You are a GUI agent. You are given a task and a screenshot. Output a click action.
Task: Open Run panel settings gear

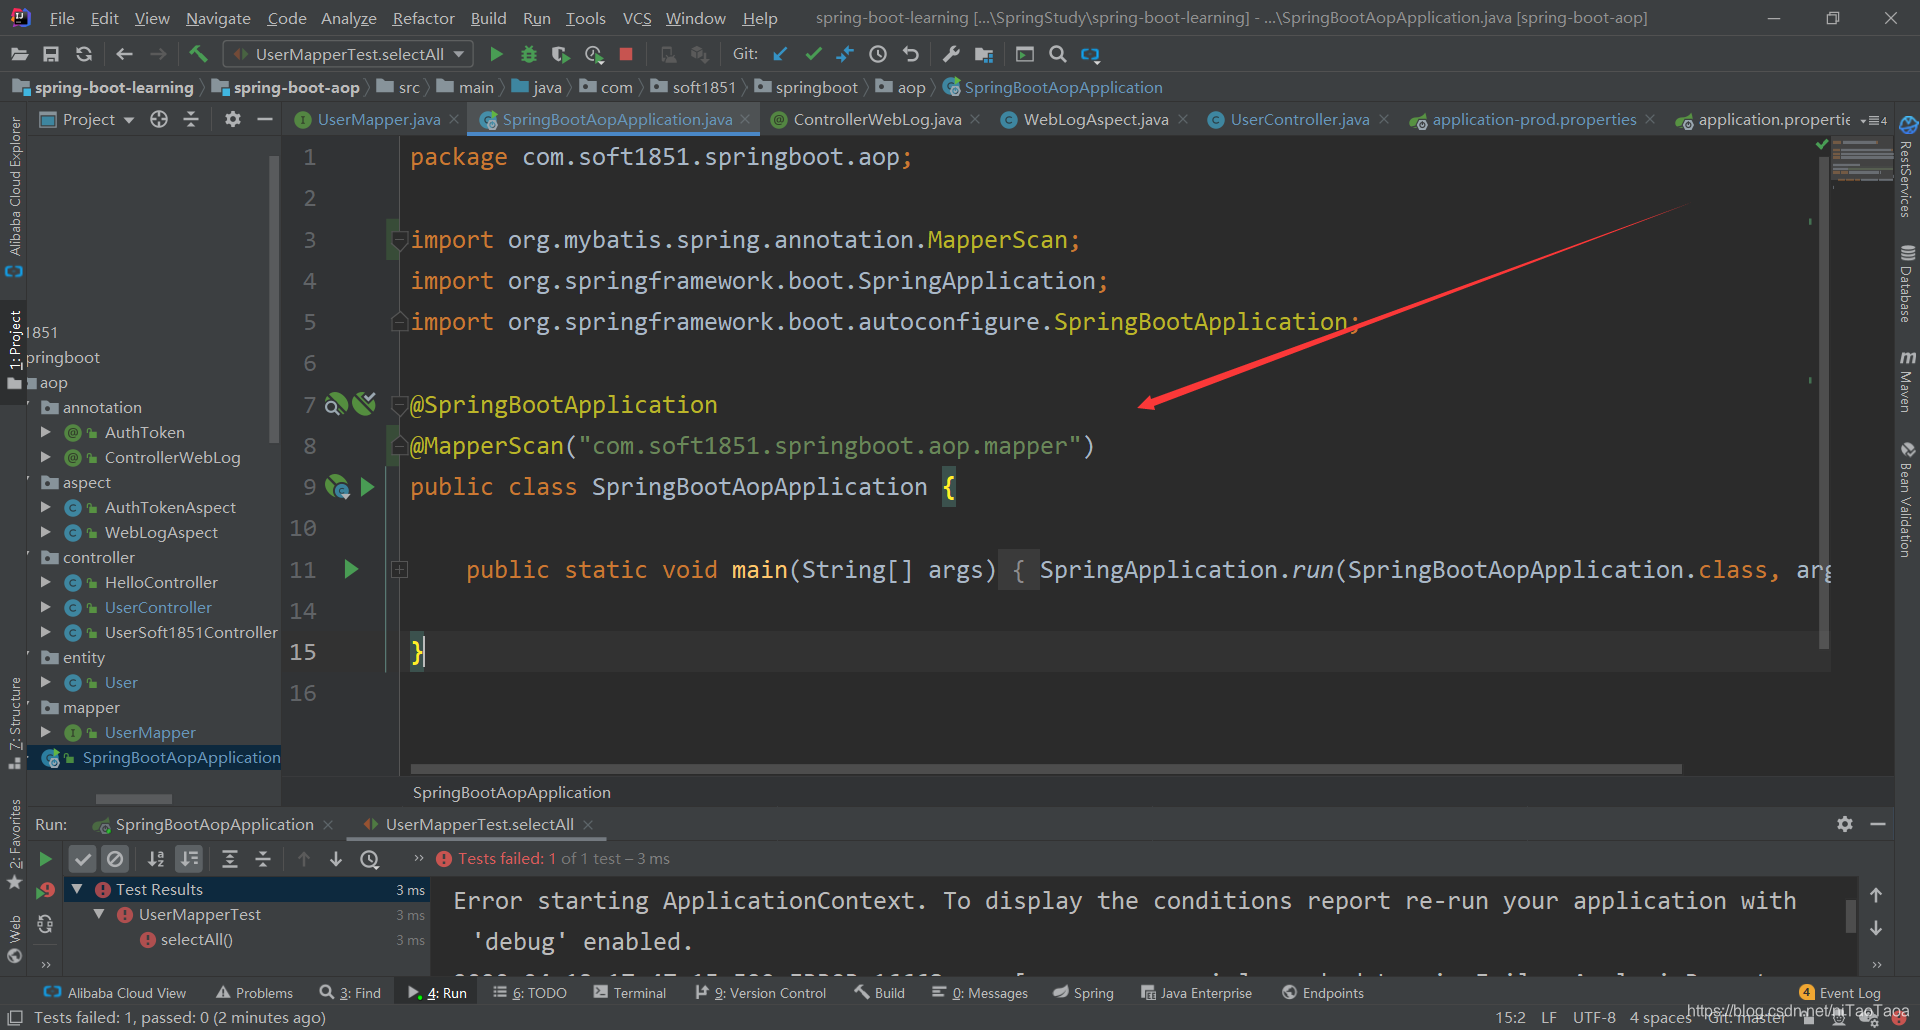1845,824
